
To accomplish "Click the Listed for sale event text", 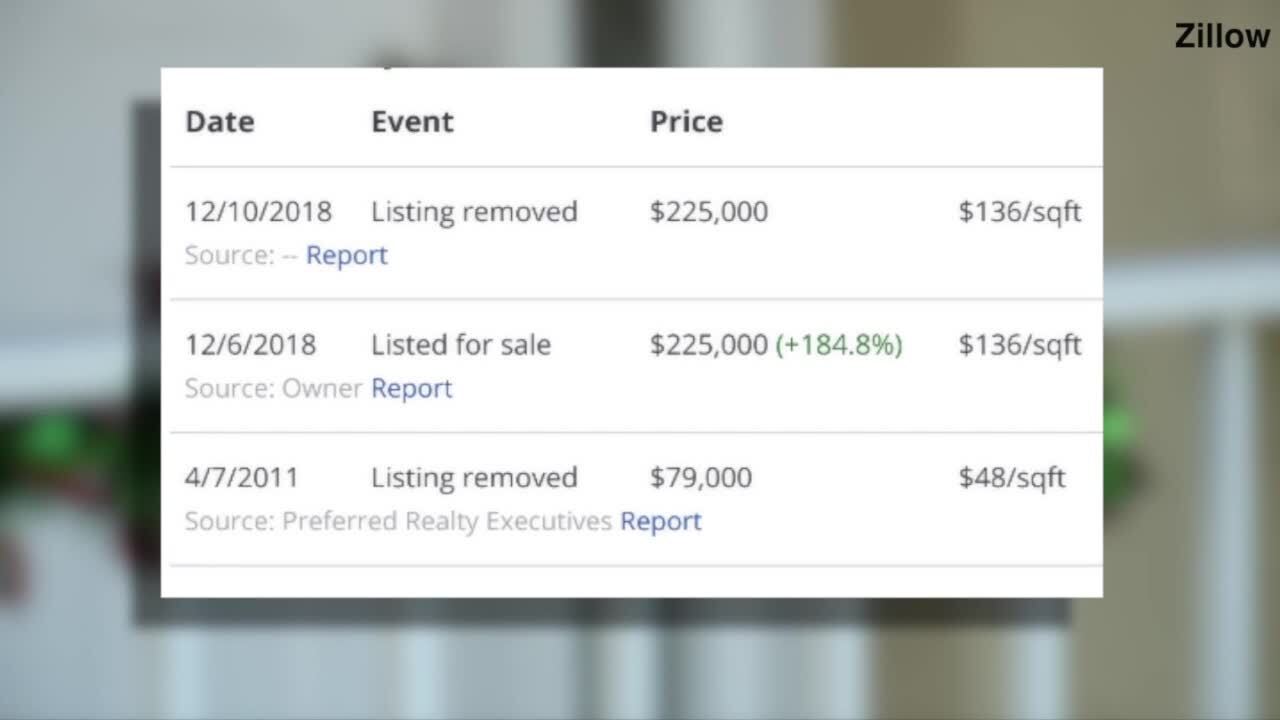I will point(460,344).
